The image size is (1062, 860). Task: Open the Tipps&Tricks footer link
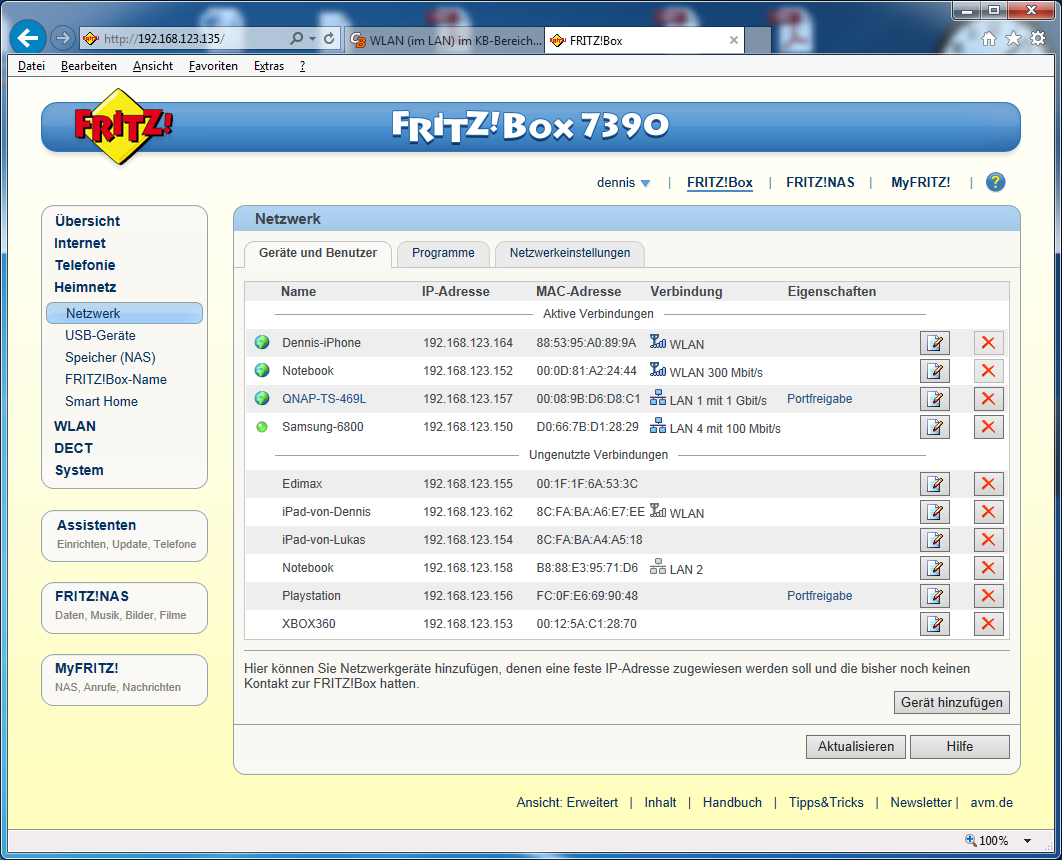(826, 802)
